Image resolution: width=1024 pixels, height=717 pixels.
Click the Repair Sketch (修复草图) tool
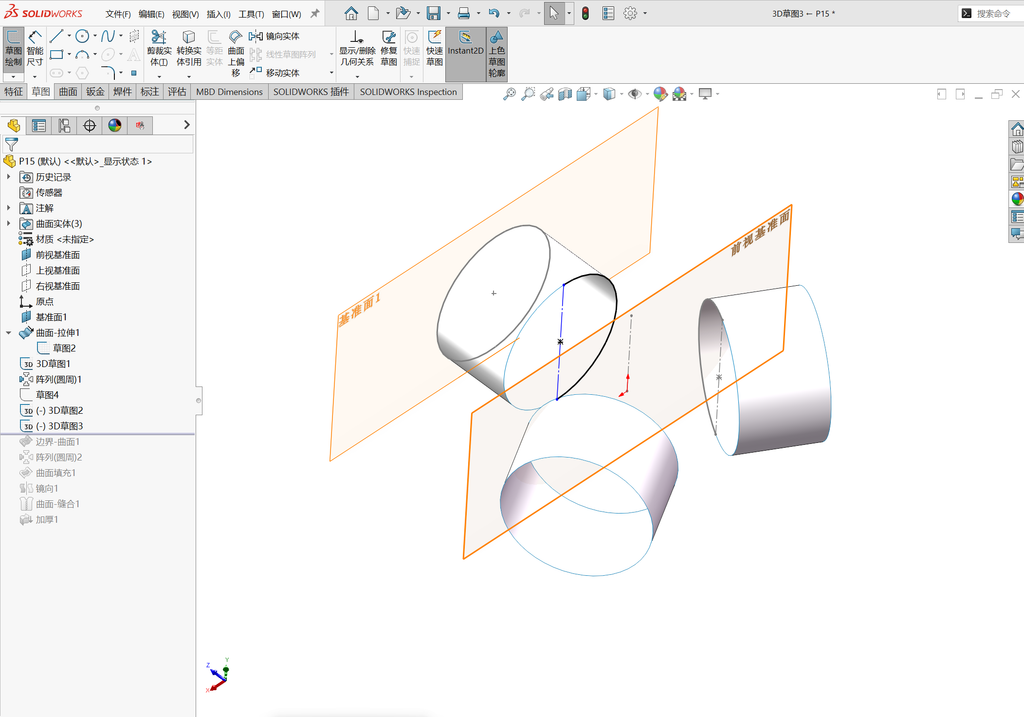pos(389,49)
